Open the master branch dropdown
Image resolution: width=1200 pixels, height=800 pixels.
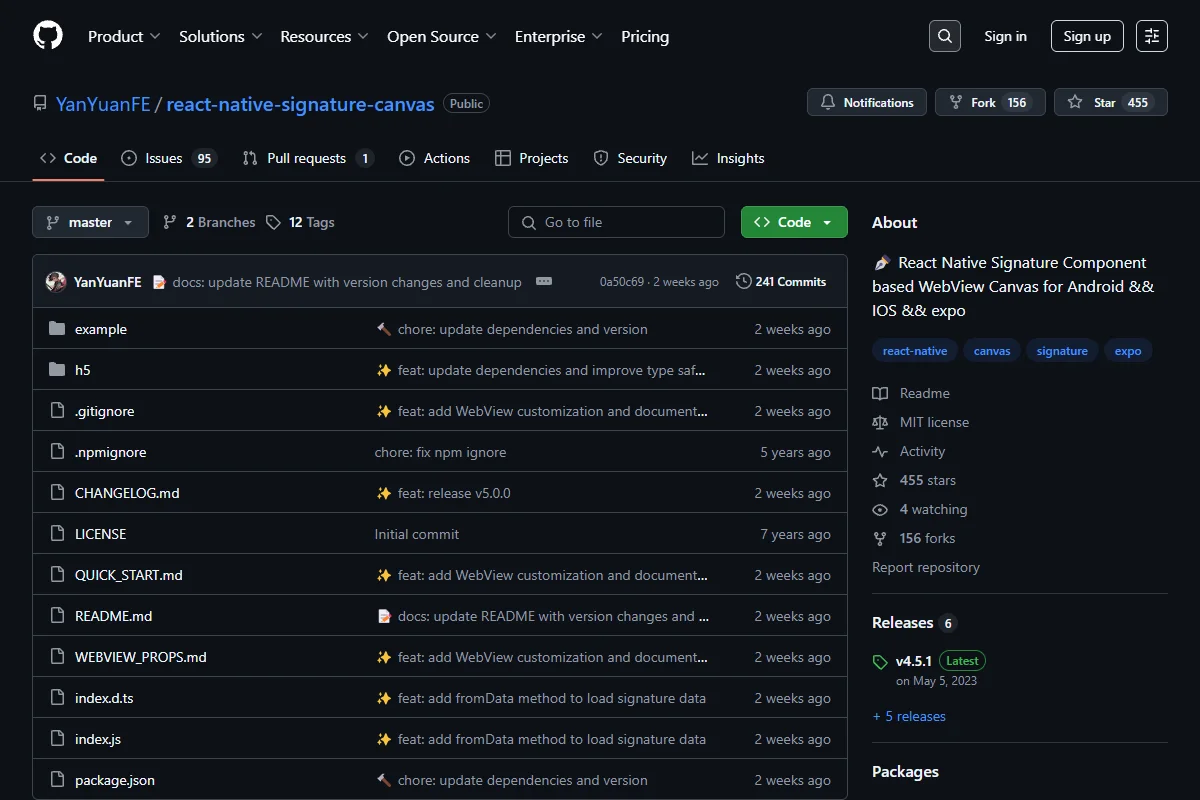(90, 222)
